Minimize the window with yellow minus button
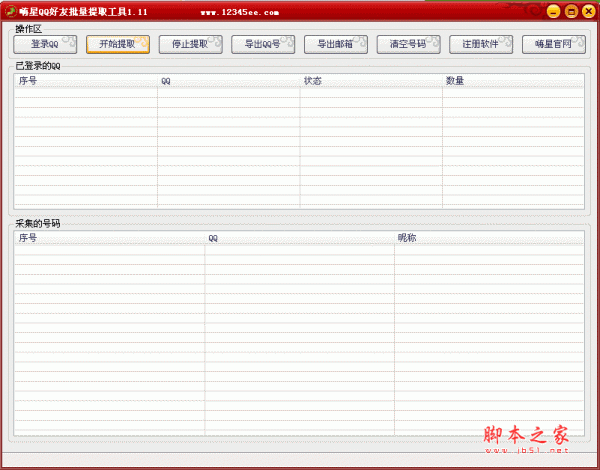This screenshot has height=470, width=600. point(553,11)
